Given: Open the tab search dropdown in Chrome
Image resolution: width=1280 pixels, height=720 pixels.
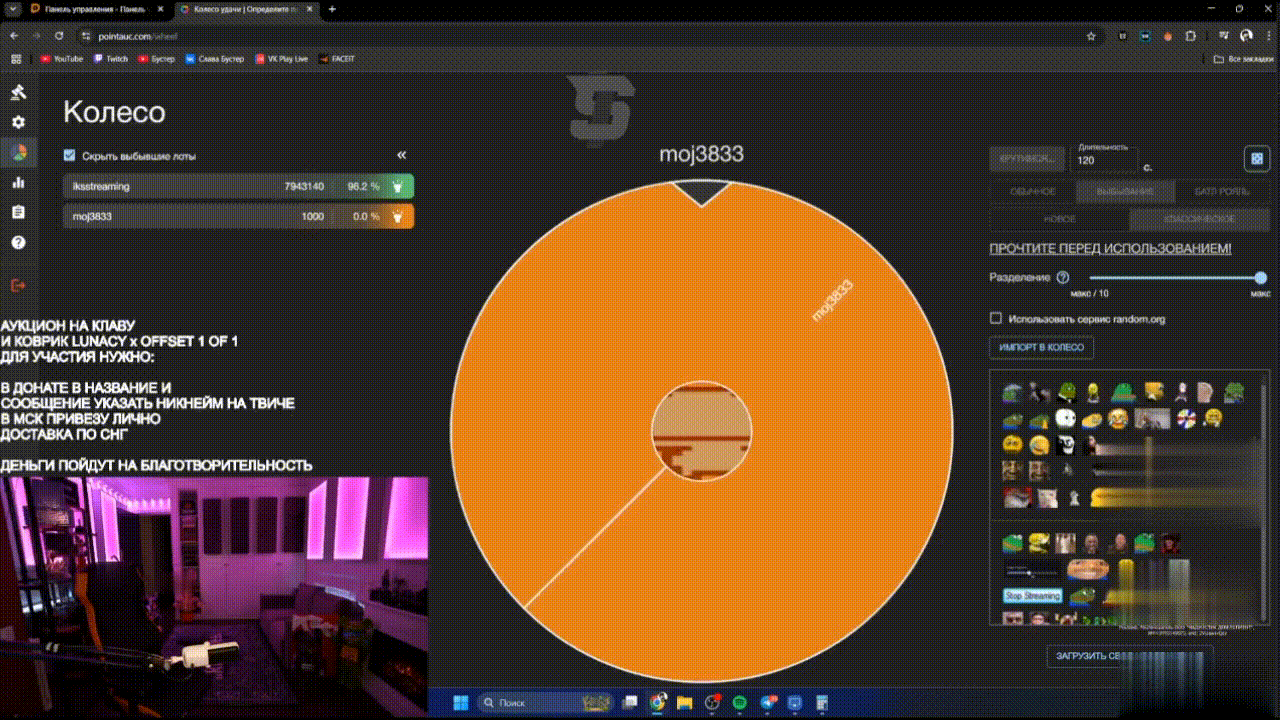Looking at the screenshot, I should (x=13, y=9).
